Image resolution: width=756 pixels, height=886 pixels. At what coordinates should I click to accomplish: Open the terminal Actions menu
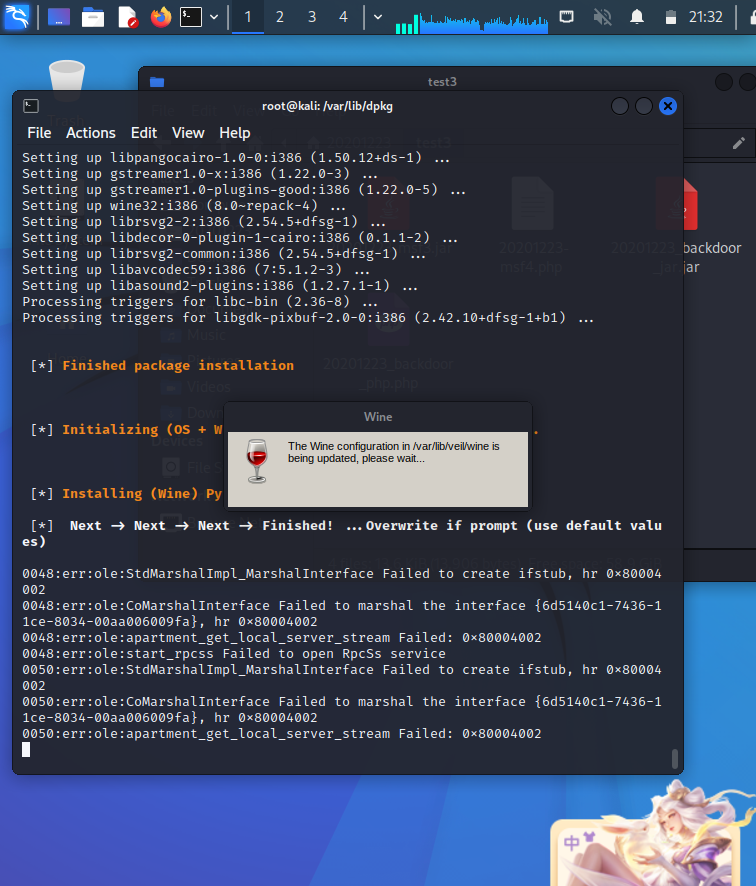(x=90, y=133)
